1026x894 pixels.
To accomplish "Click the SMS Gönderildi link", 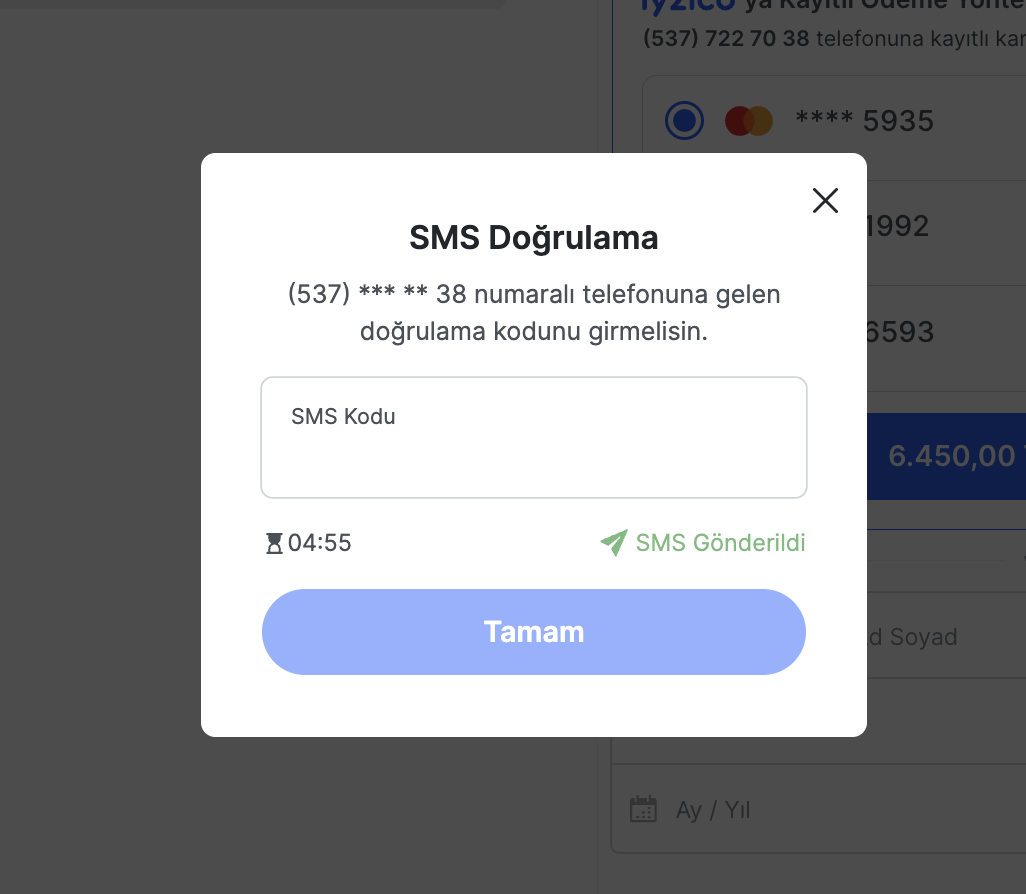I will (720, 543).
